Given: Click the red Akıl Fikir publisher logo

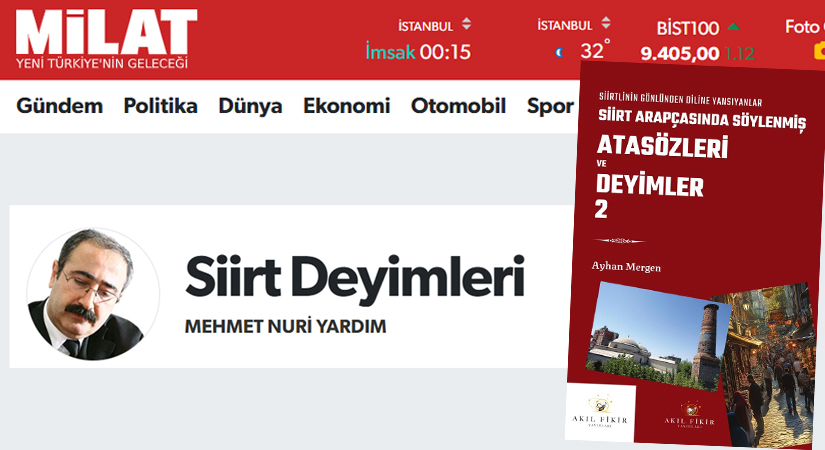Looking at the screenshot, I should click(x=689, y=416).
